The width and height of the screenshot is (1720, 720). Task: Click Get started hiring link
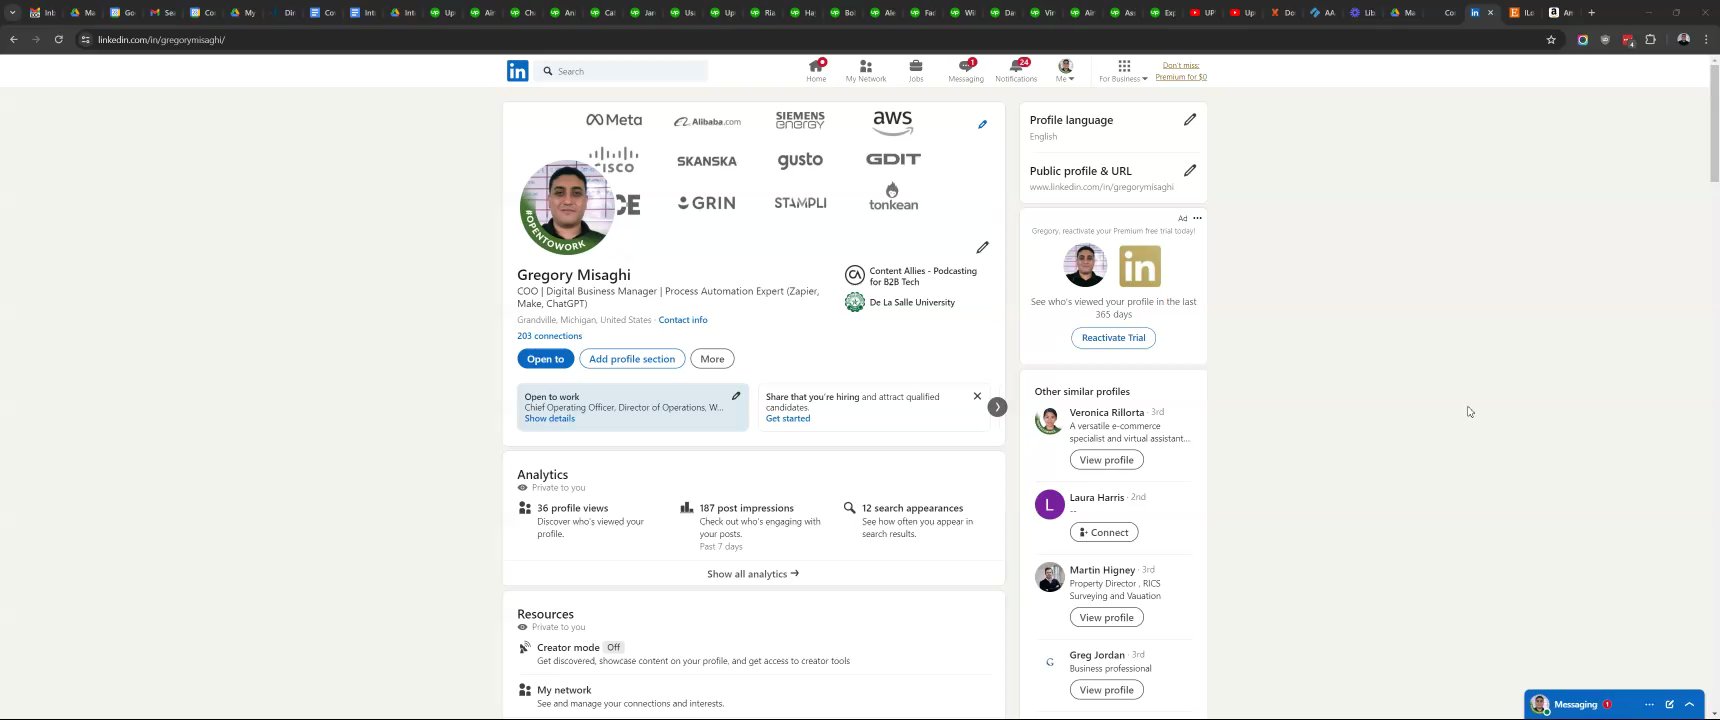pyautogui.click(x=788, y=419)
